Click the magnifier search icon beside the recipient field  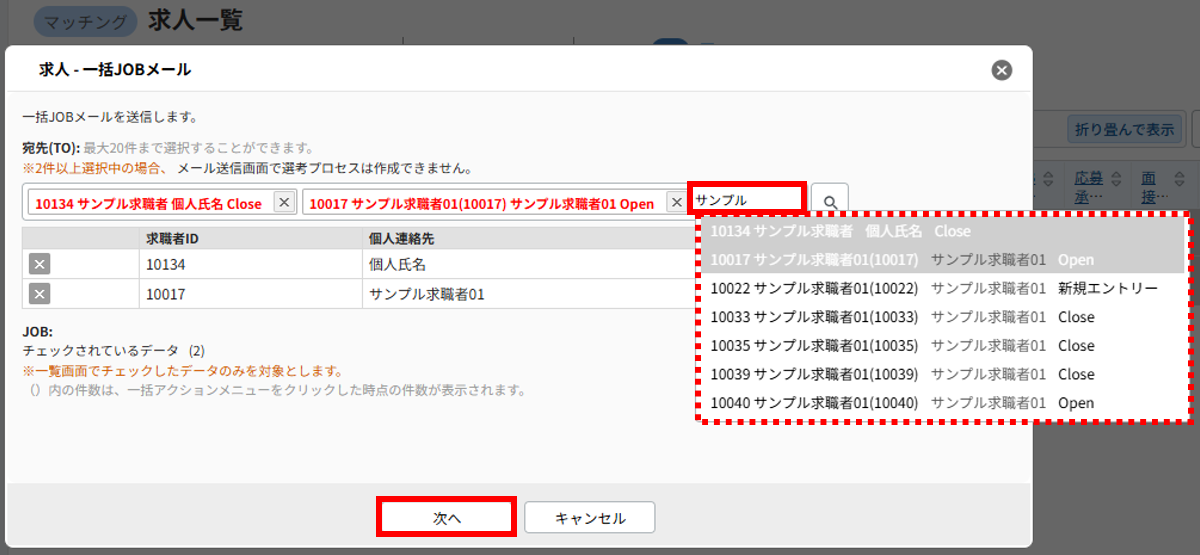pos(830,202)
